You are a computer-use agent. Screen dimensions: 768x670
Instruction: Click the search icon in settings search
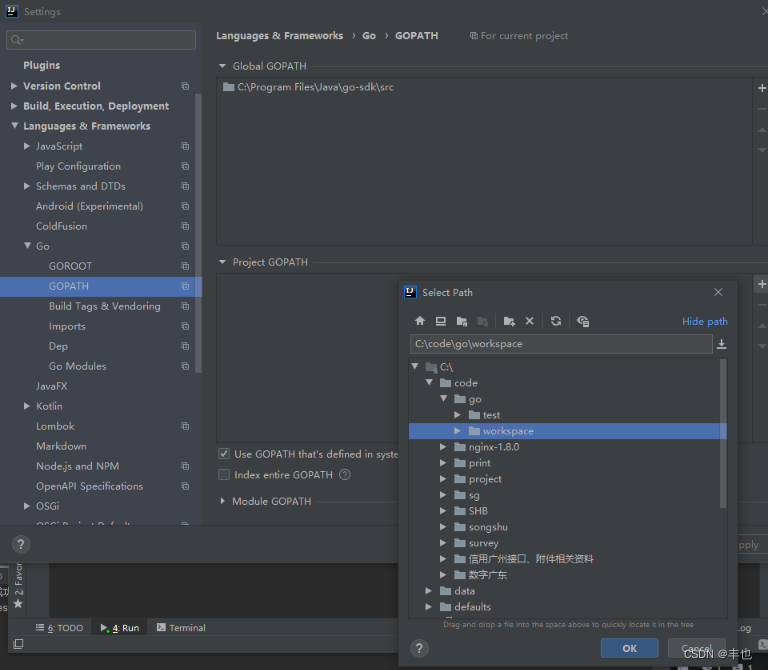click(x=16, y=40)
